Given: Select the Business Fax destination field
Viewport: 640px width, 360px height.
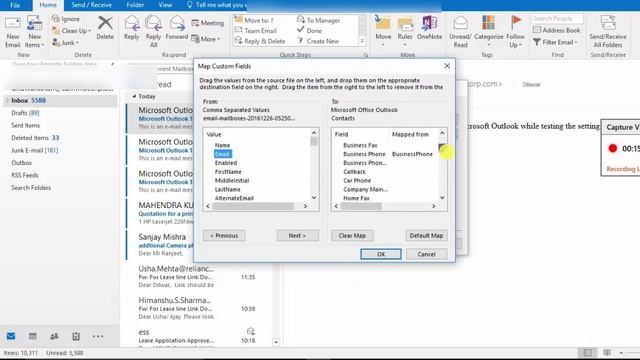Looking at the screenshot, I should pyautogui.click(x=360, y=145).
